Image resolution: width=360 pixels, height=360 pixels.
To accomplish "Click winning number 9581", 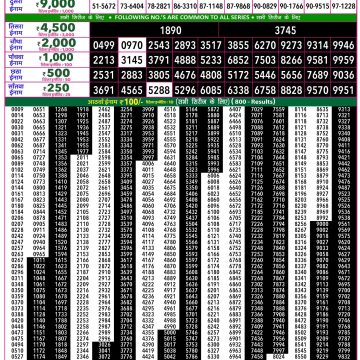I will 317,60.
